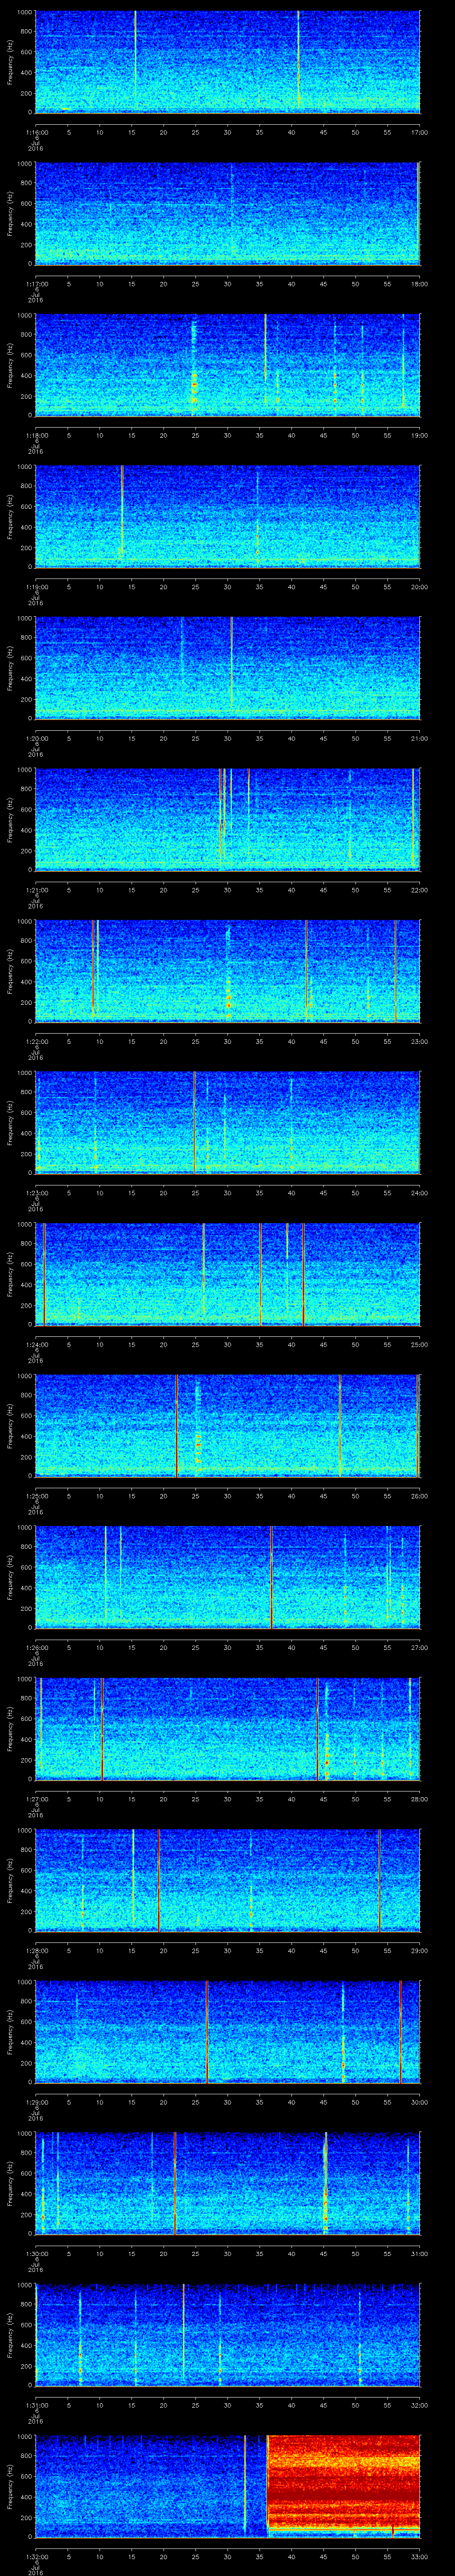Click the spectrogram panel starting at 1:25:00
455x2576 pixels.
pyautogui.click(x=228, y=1425)
